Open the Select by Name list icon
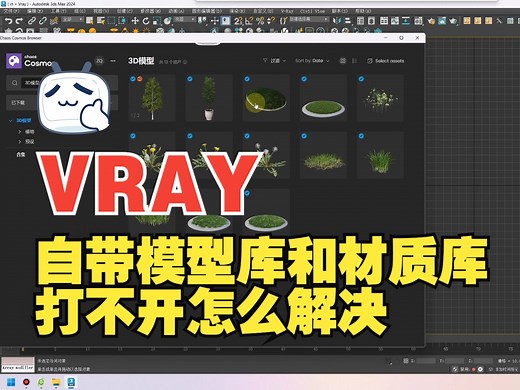Image resolution: width=520 pixels, height=390 pixels. click(101, 21)
